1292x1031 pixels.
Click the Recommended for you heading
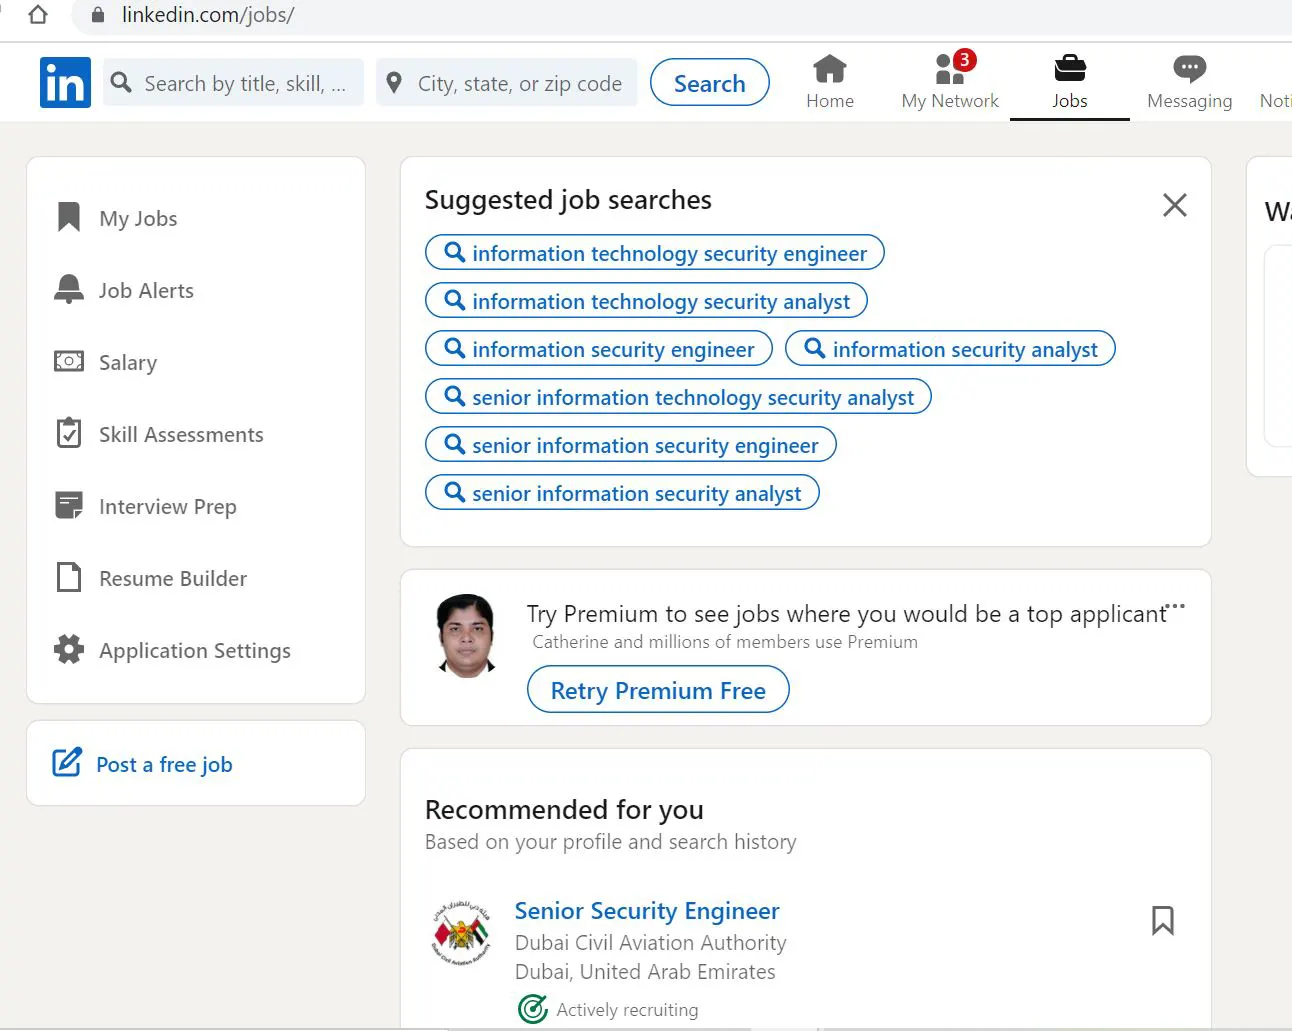[x=564, y=809]
